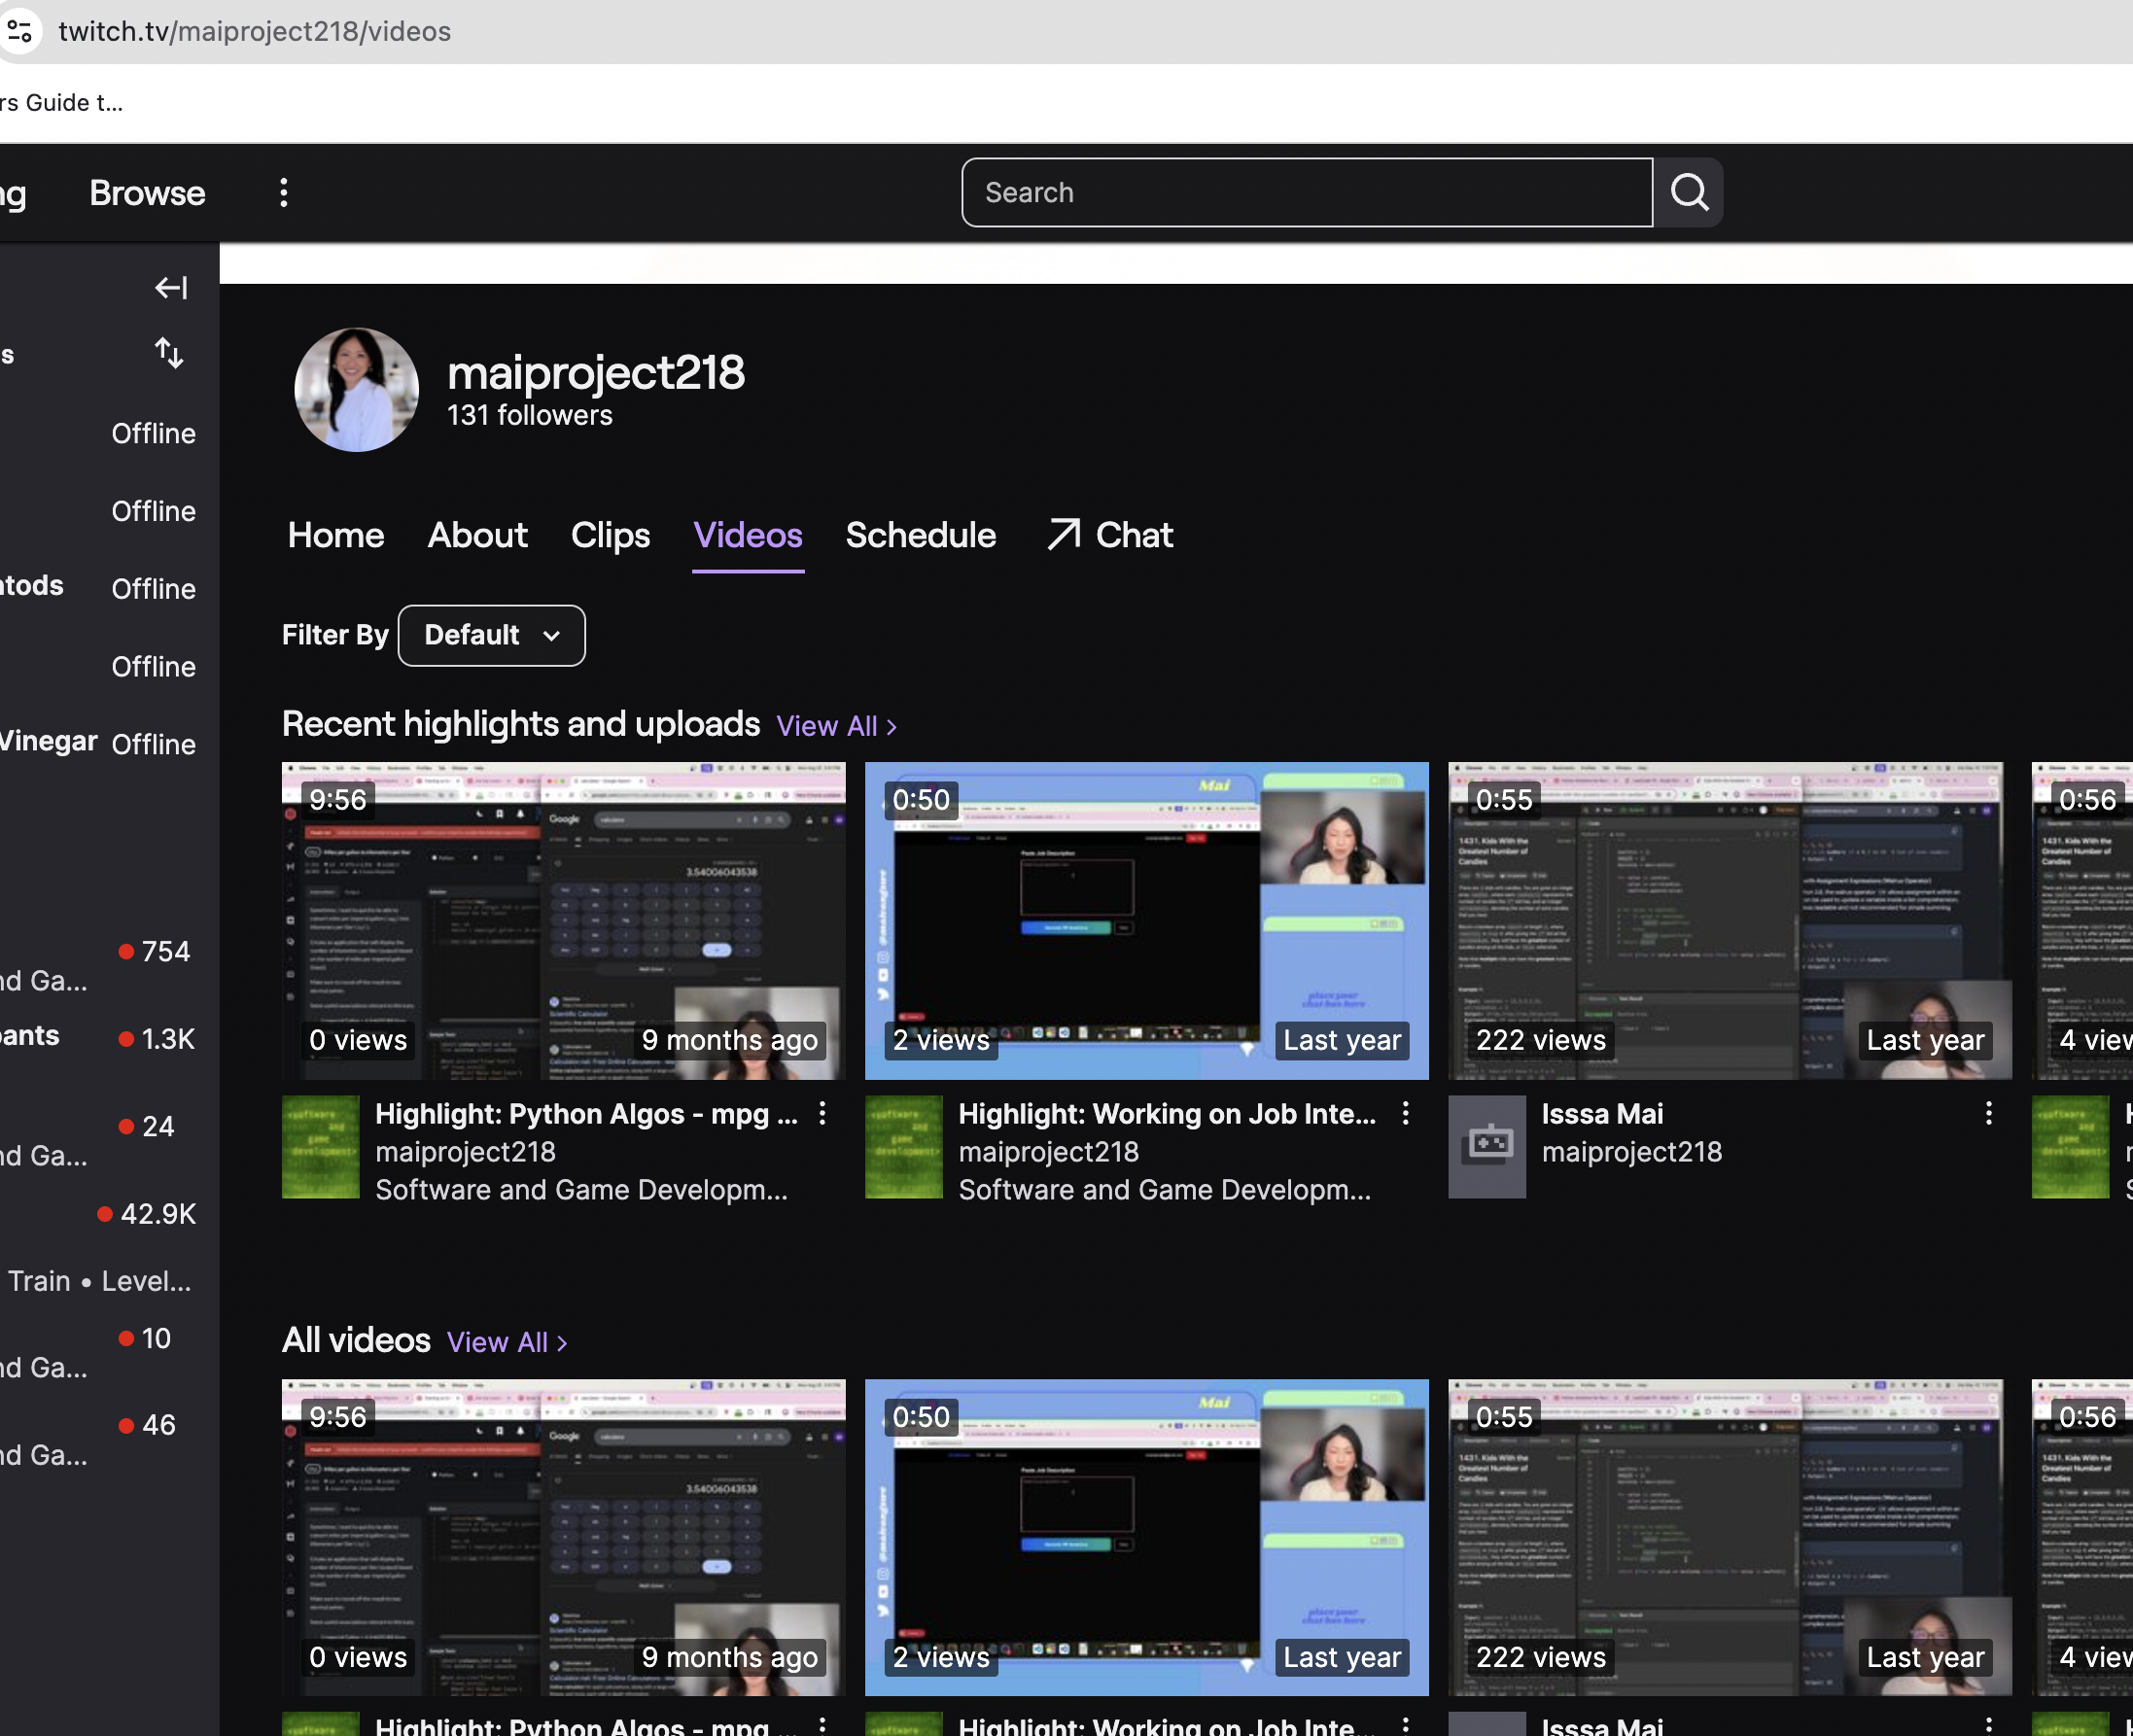
Task: View All recent highlights and uploads
Action: (837, 726)
